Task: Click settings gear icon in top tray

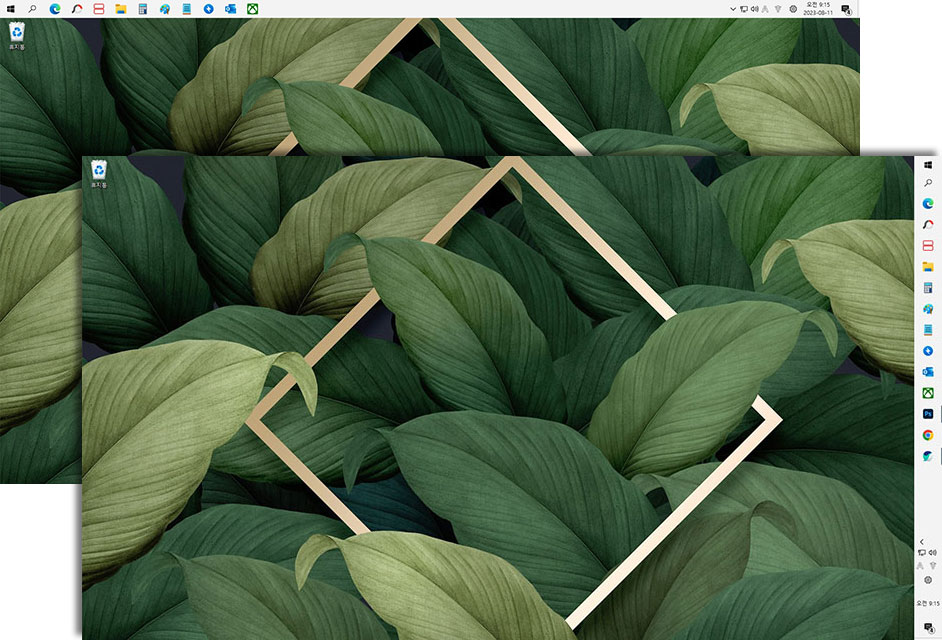Action: [x=793, y=9]
